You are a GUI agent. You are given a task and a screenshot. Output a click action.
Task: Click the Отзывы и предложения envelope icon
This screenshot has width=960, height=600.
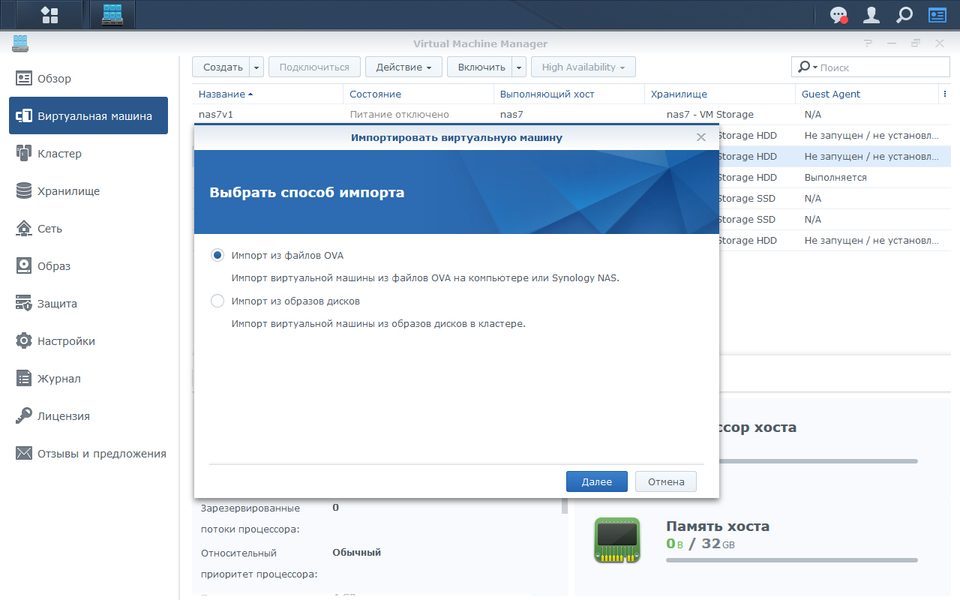24,453
